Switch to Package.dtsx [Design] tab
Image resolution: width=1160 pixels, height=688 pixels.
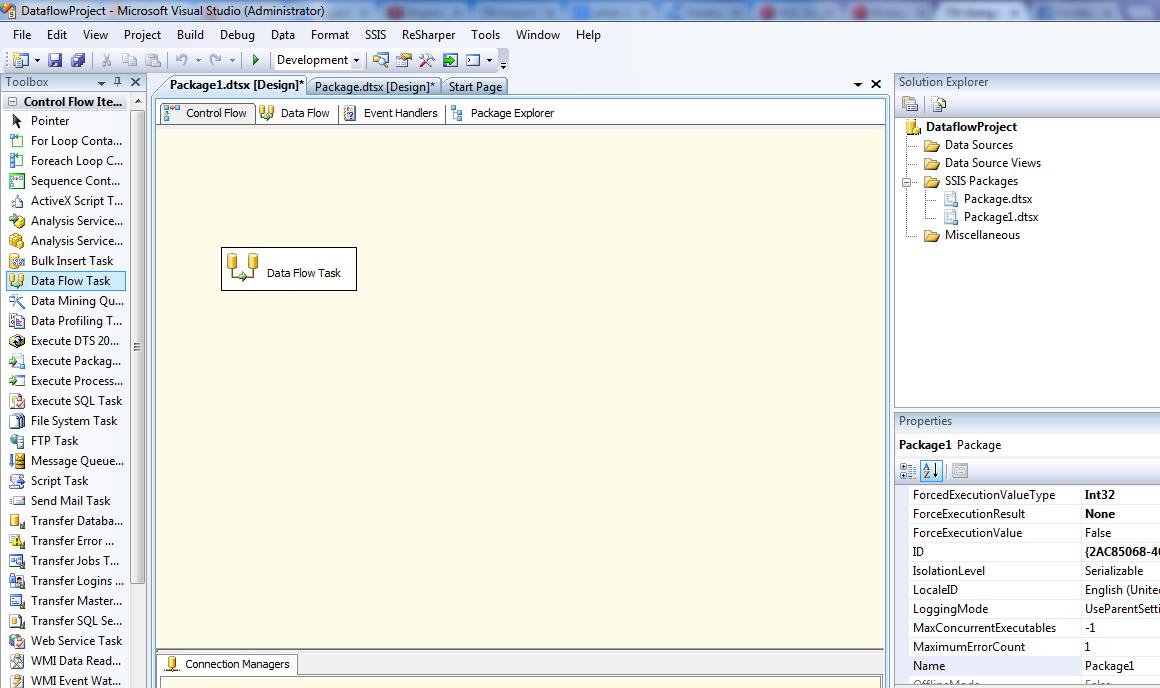(x=374, y=87)
